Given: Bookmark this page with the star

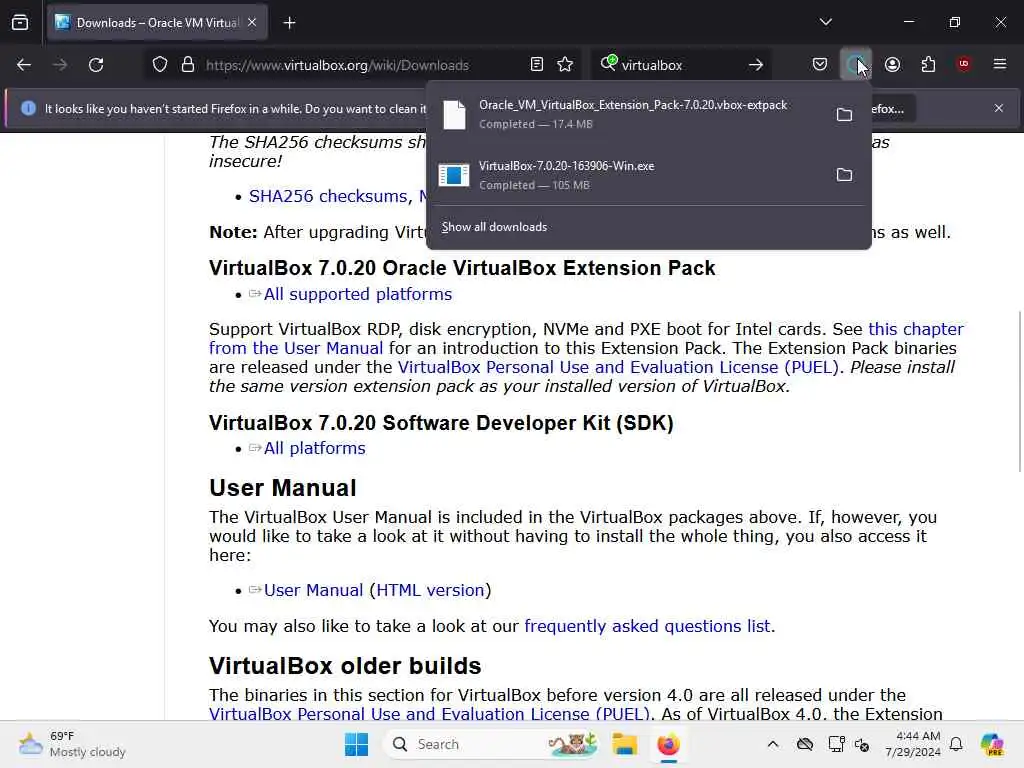Looking at the screenshot, I should click(565, 65).
